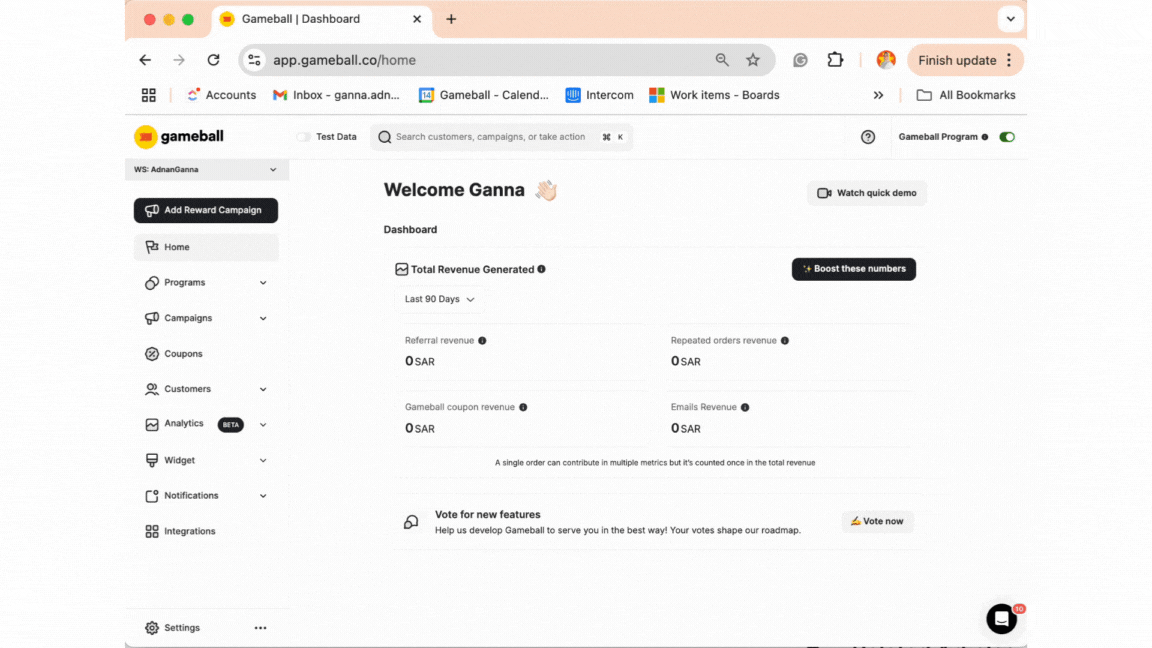Click the Chrome profile avatar
Viewport: 1152px width, 648px height.
point(886,60)
